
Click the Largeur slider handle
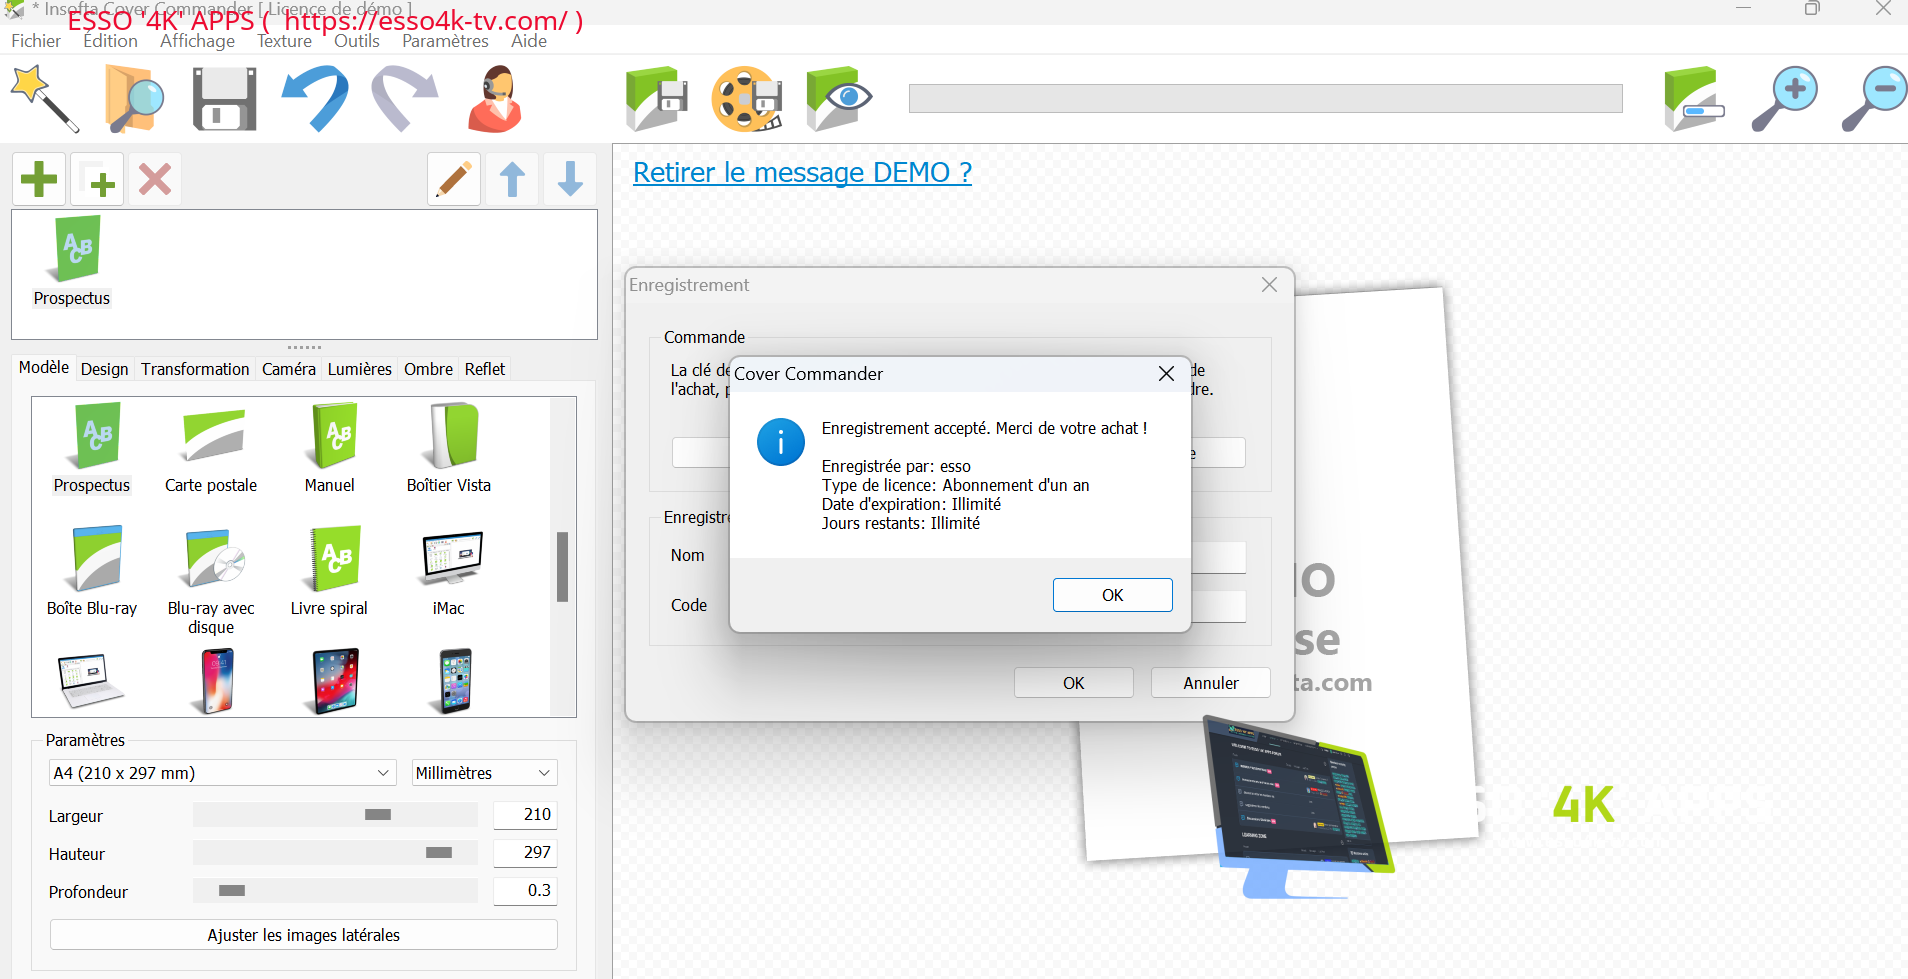point(378,815)
